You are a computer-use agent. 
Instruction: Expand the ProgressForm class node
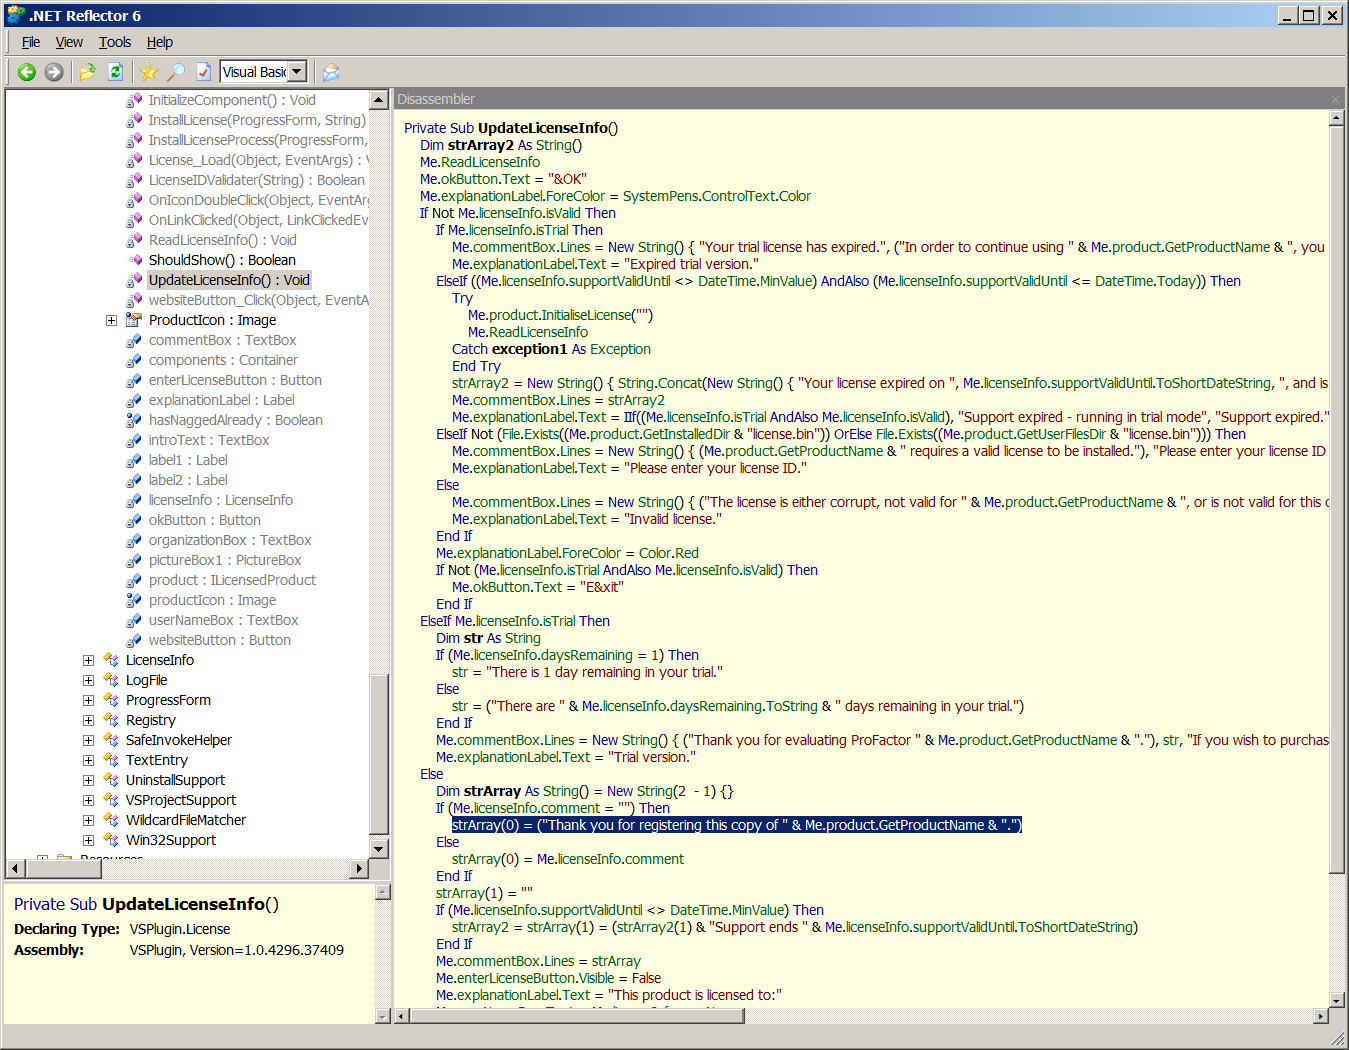tap(88, 700)
